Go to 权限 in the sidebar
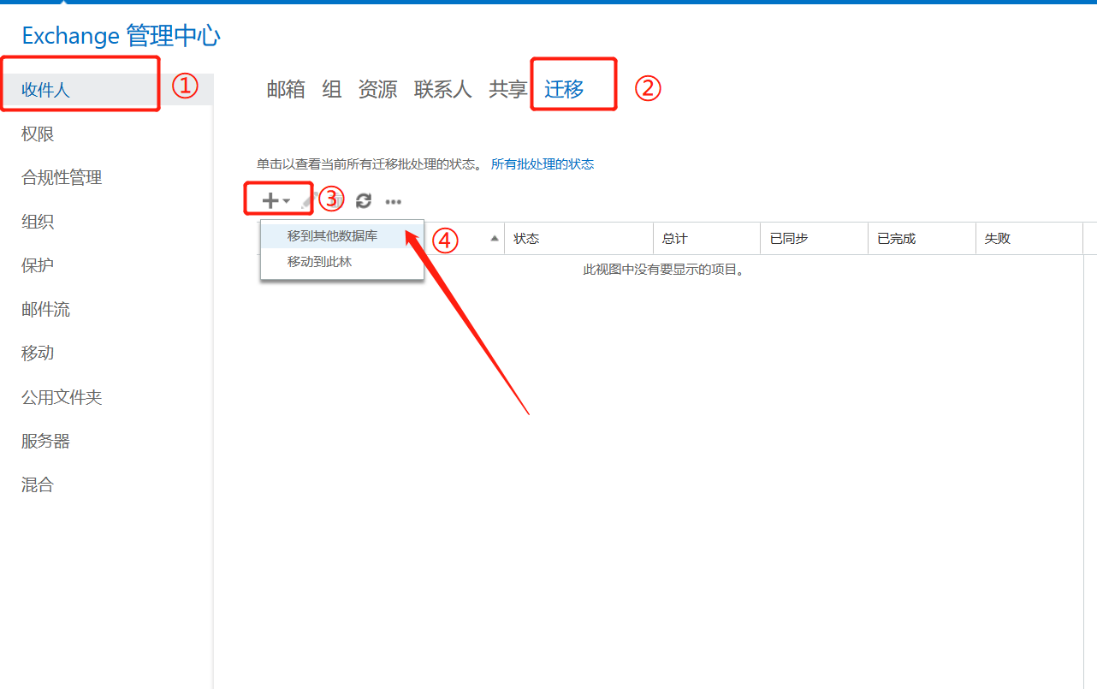The image size is (1097, 689). 37,134
